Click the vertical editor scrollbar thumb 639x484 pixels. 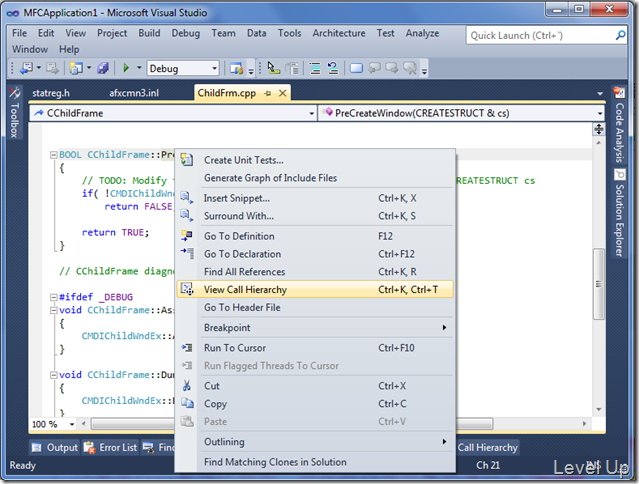pos(598,284)
